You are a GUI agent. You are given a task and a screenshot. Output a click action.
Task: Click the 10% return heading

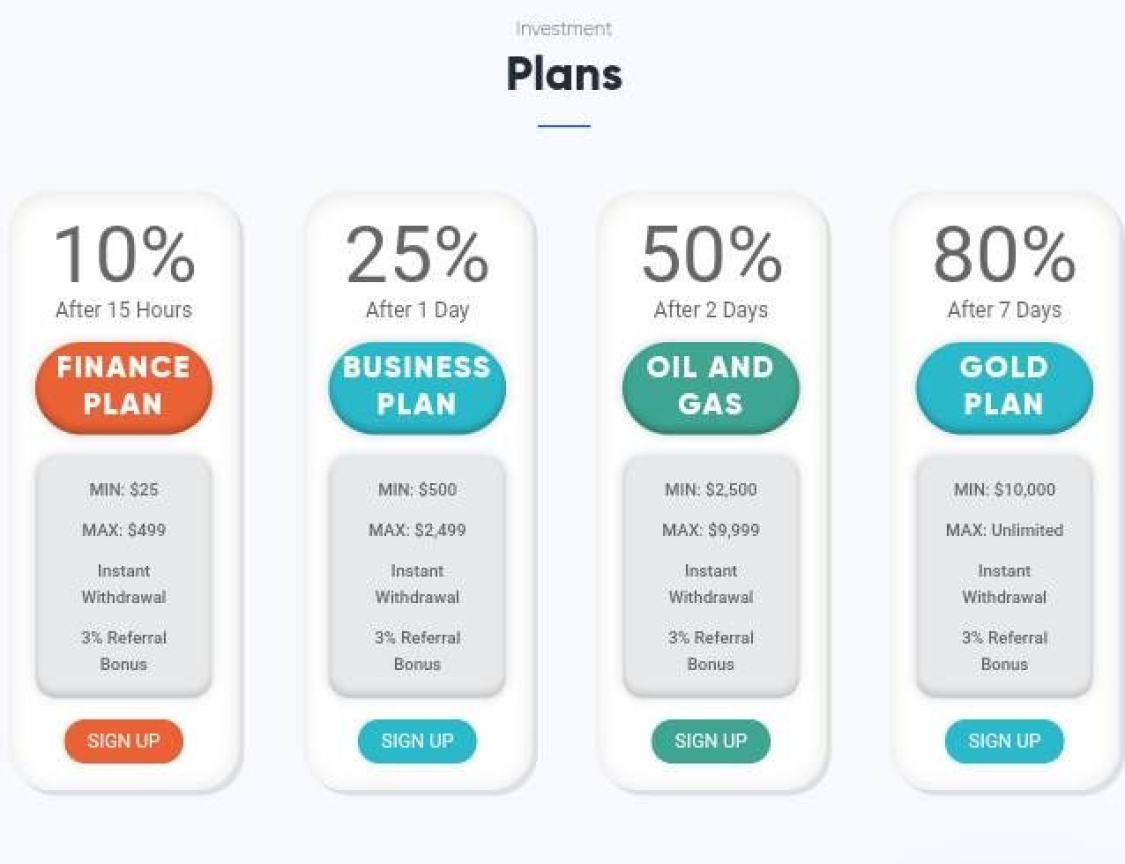click(x=123, y=254)
